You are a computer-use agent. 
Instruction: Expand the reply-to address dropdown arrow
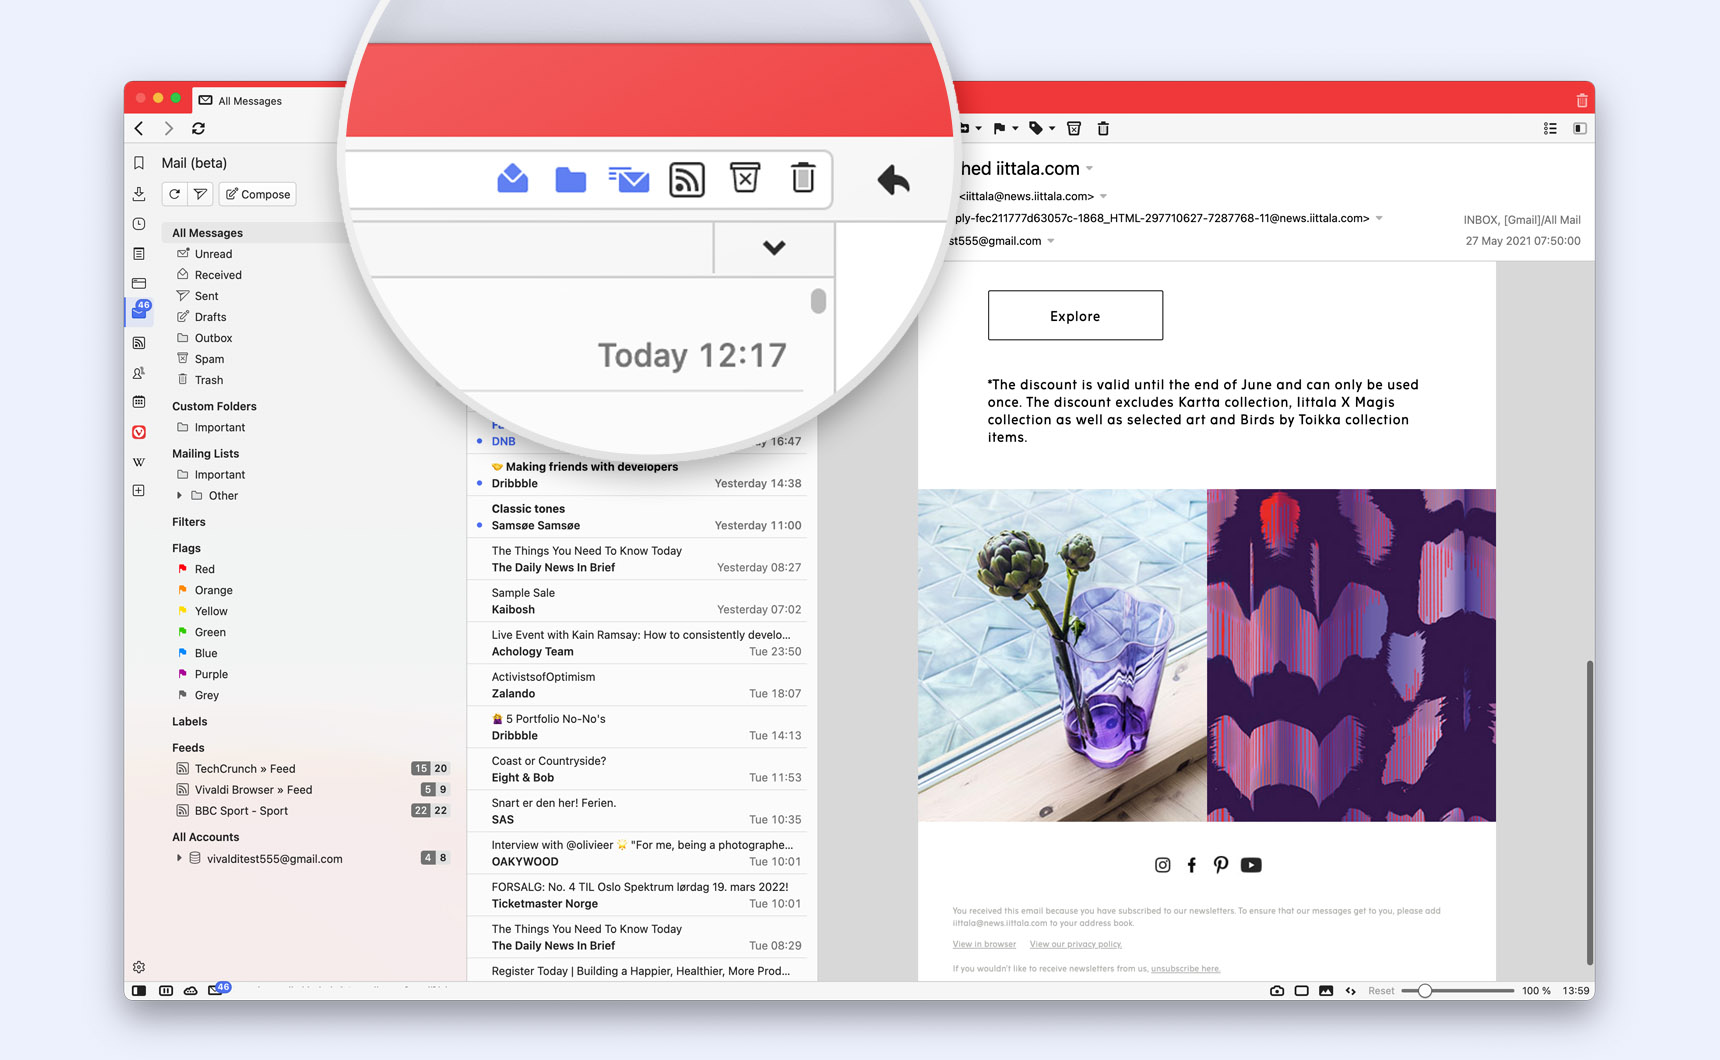pyautogui.click(x=1379, y=218)
